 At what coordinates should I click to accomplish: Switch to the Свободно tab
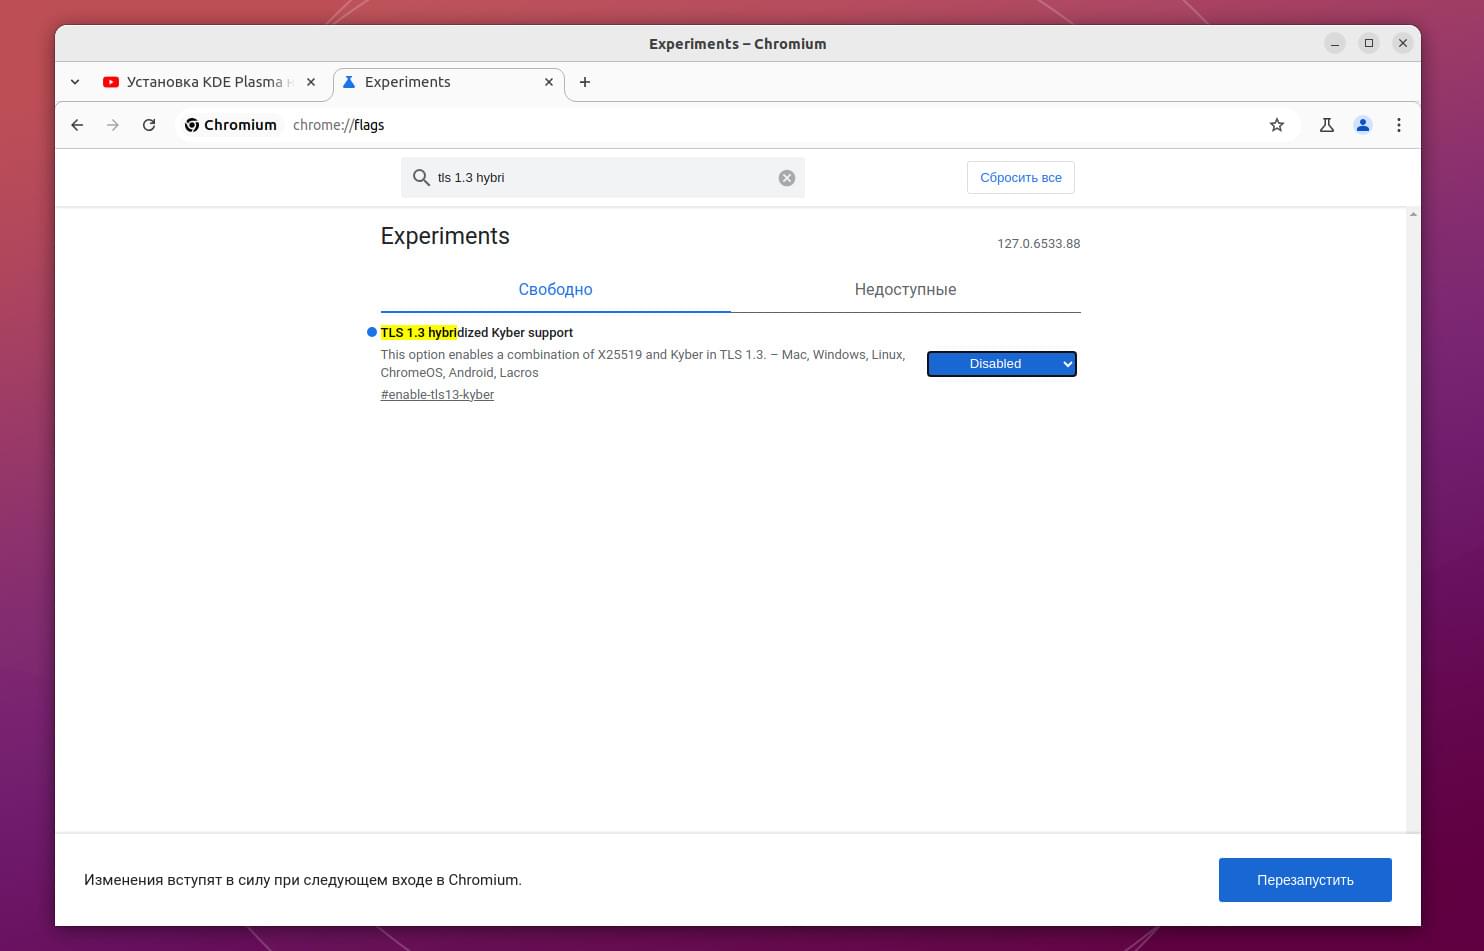point(555,290)
